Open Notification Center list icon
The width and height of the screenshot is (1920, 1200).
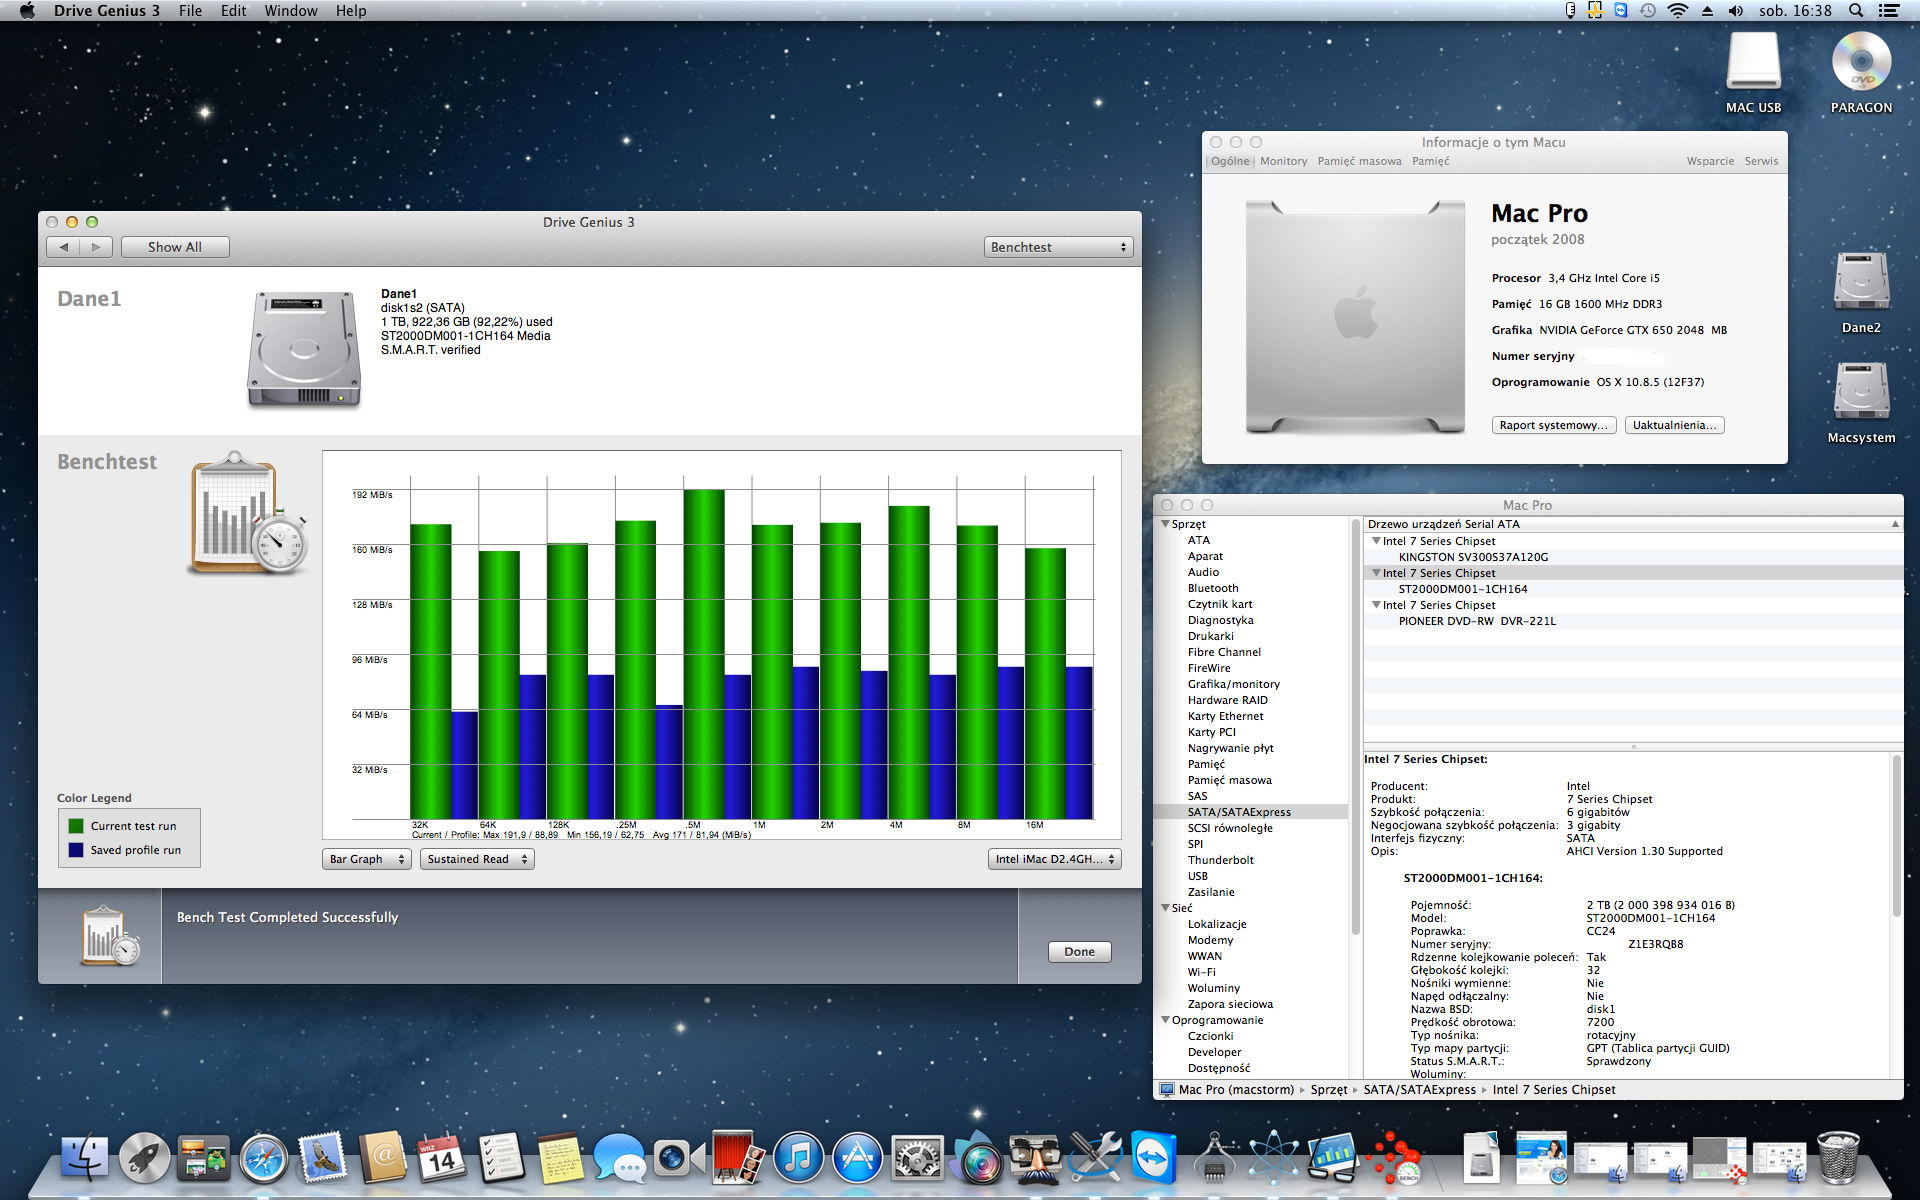click(1889, 11)
